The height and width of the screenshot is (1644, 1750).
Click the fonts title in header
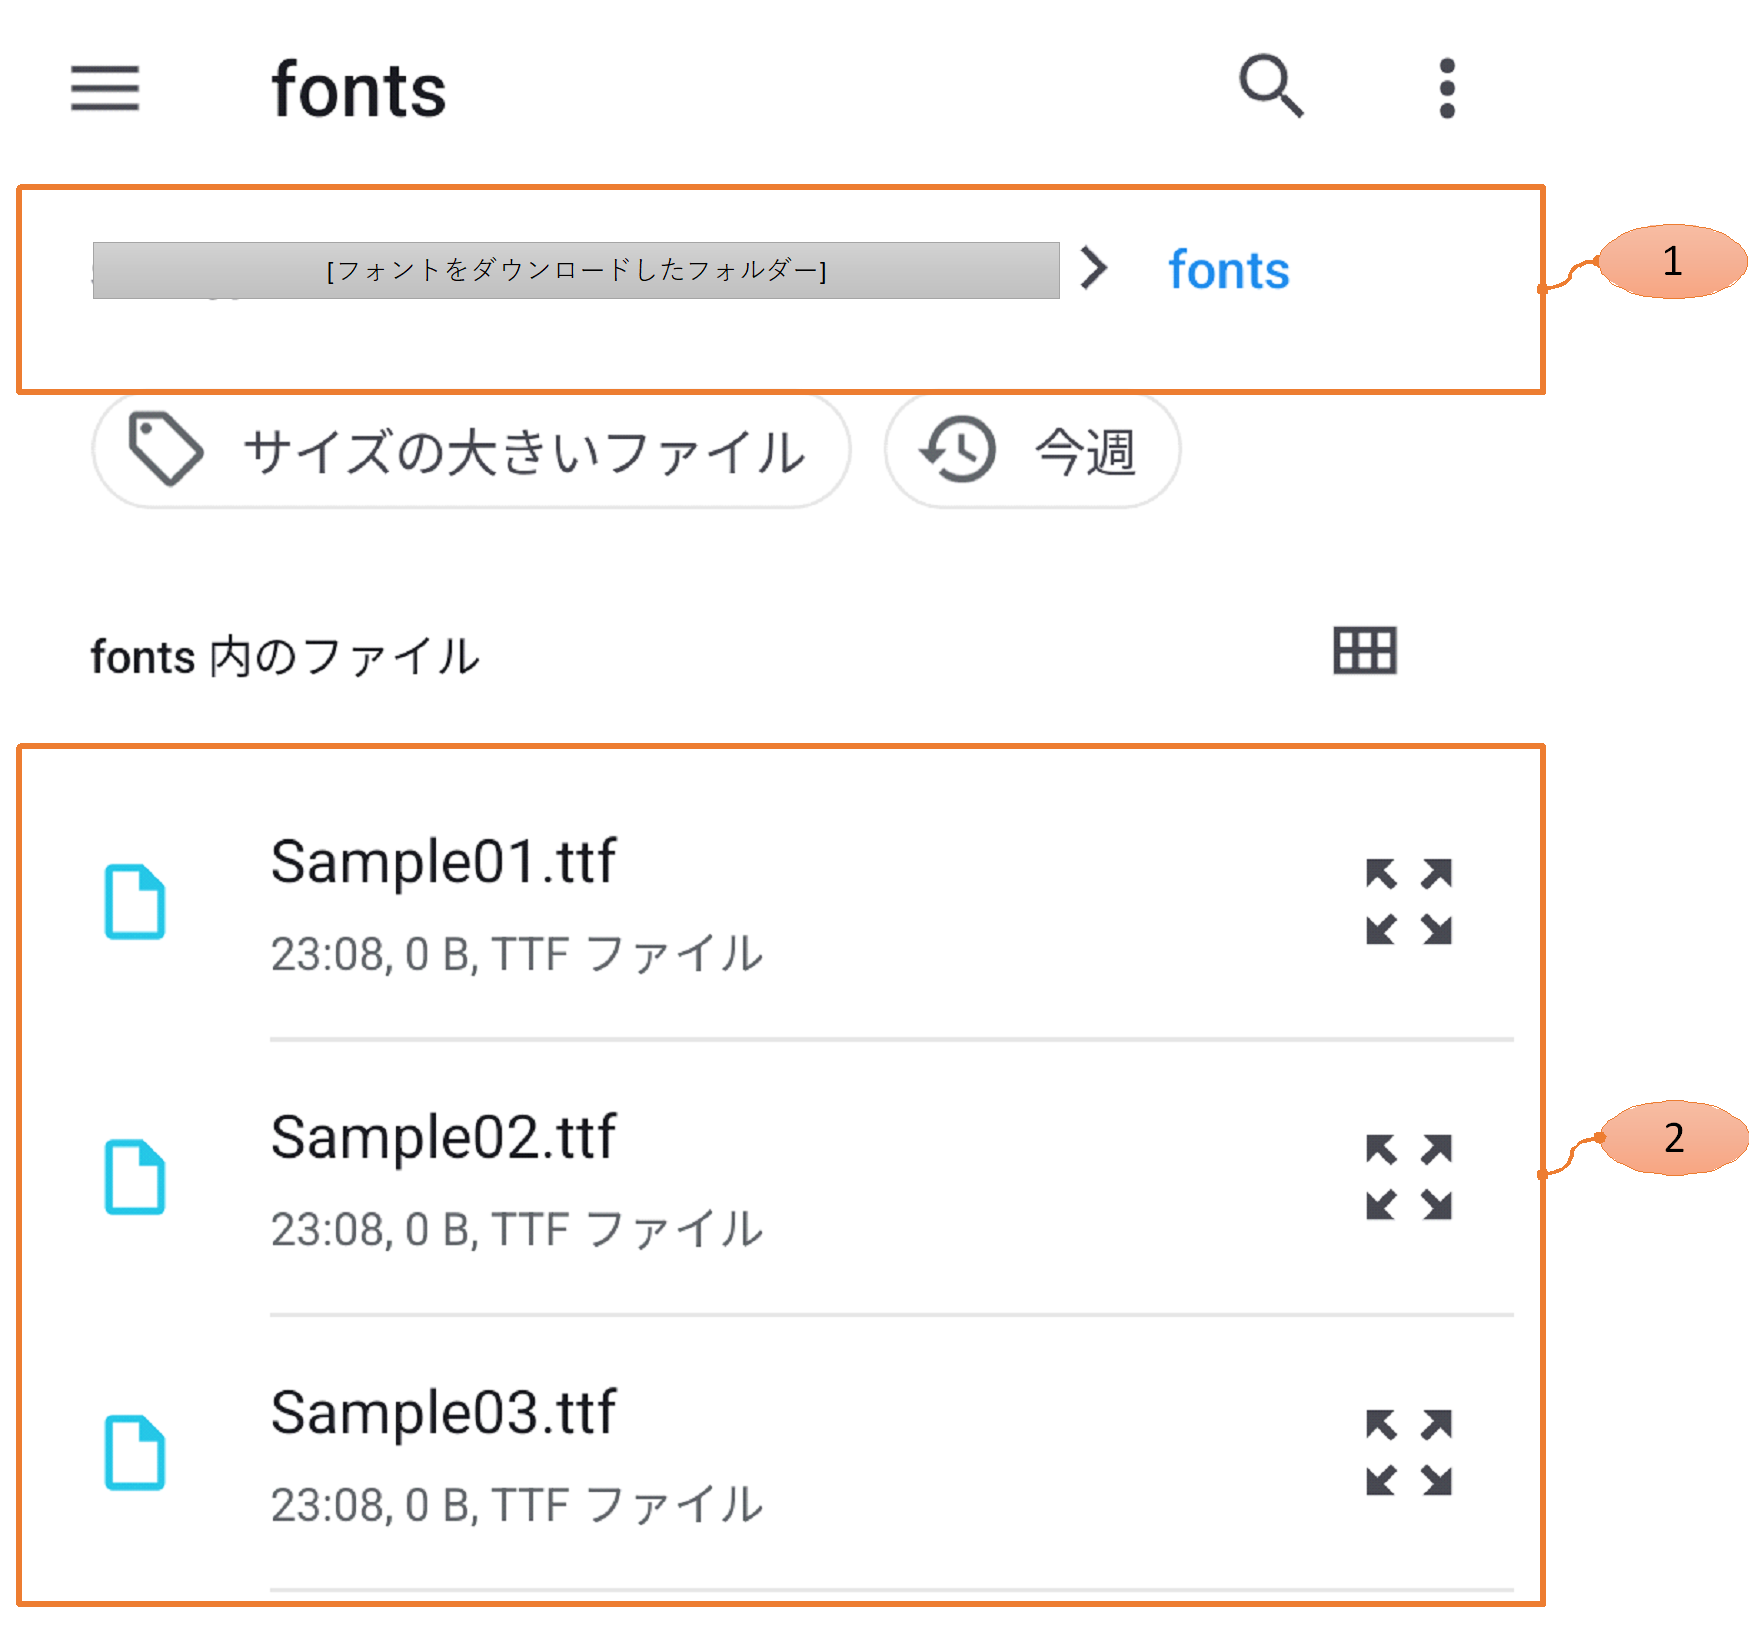(358, 90)
